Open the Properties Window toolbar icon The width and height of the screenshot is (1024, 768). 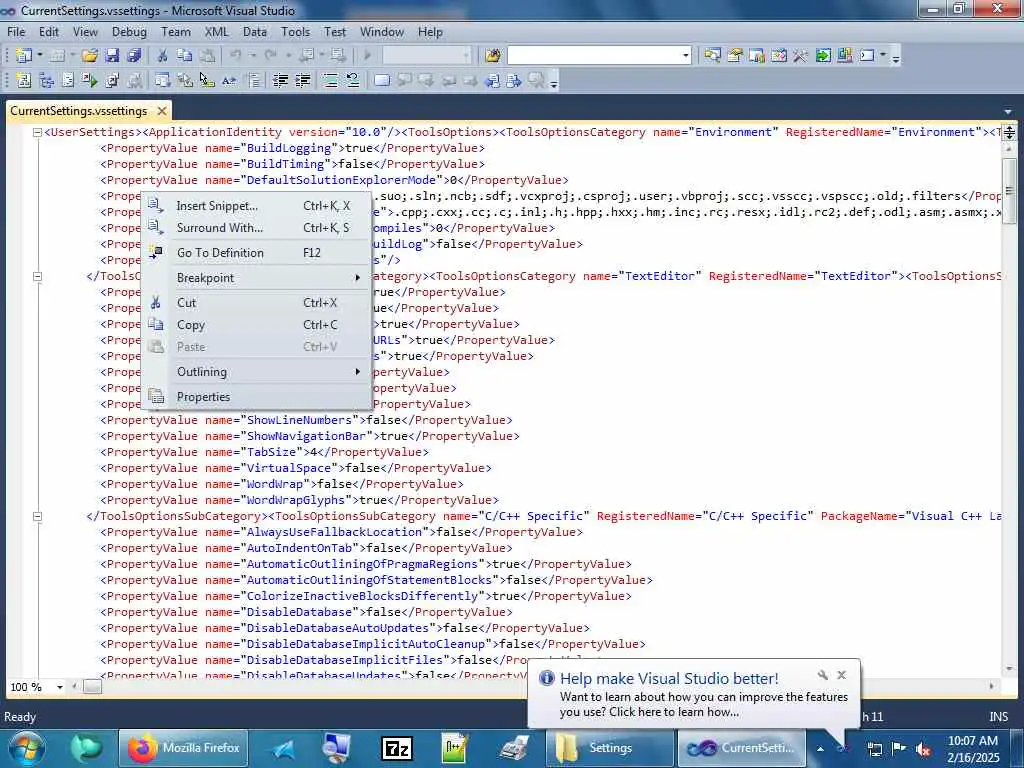tap(735, 56)
